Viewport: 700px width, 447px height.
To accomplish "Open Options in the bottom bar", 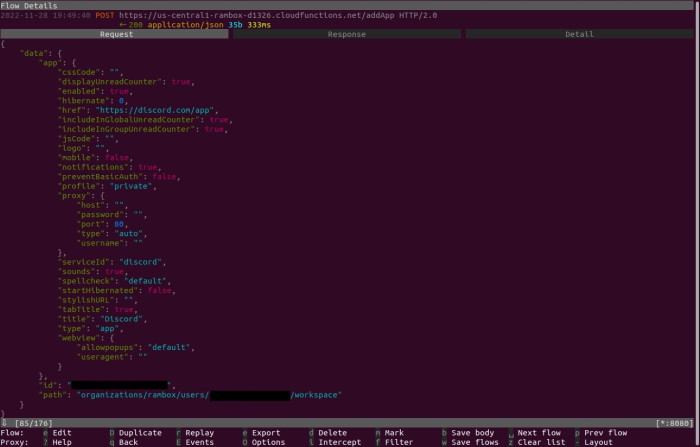I will tap(268, 441).
